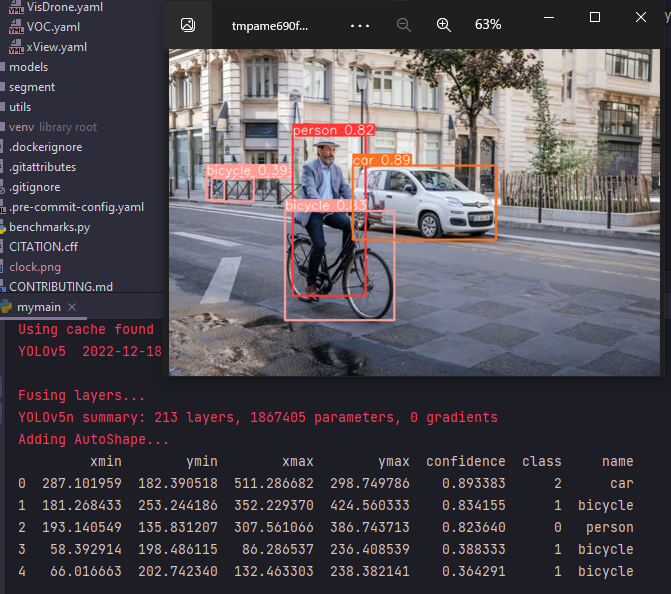Click the 'person 0.82' detection label
Screen dimensions: 671x594
(334, 130)
